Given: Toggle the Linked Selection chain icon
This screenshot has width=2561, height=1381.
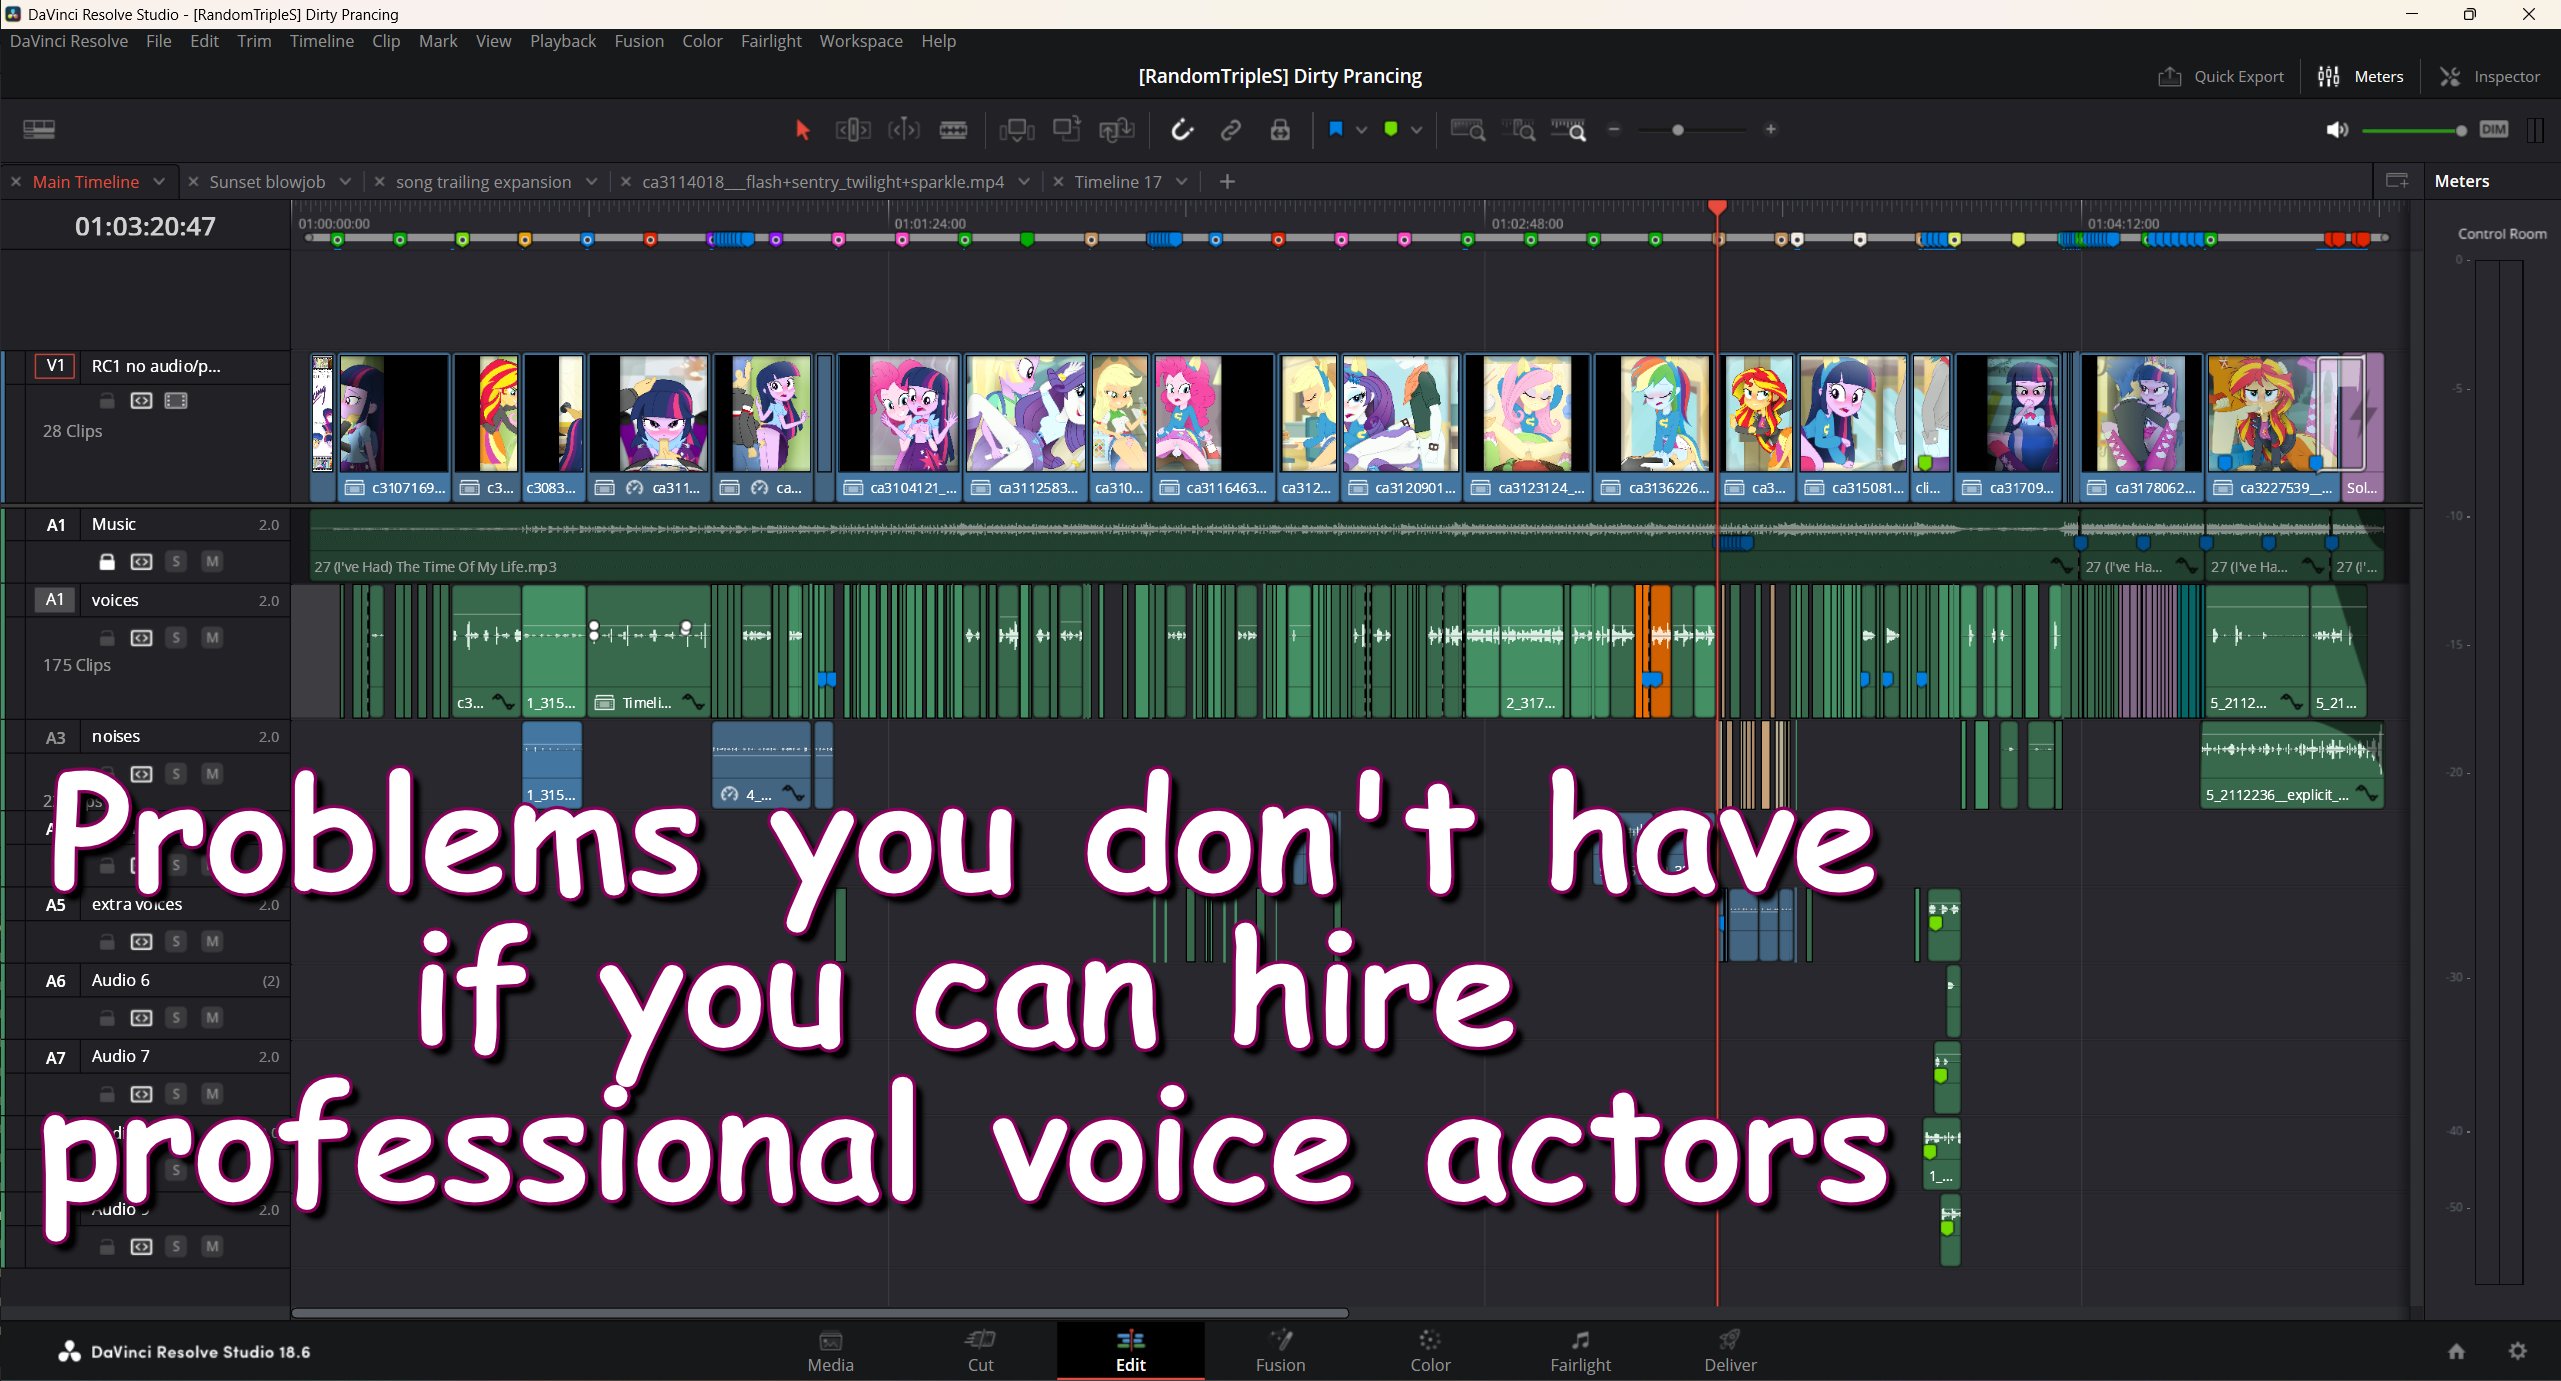Looking at the screenshot, I should (1231, 130).
